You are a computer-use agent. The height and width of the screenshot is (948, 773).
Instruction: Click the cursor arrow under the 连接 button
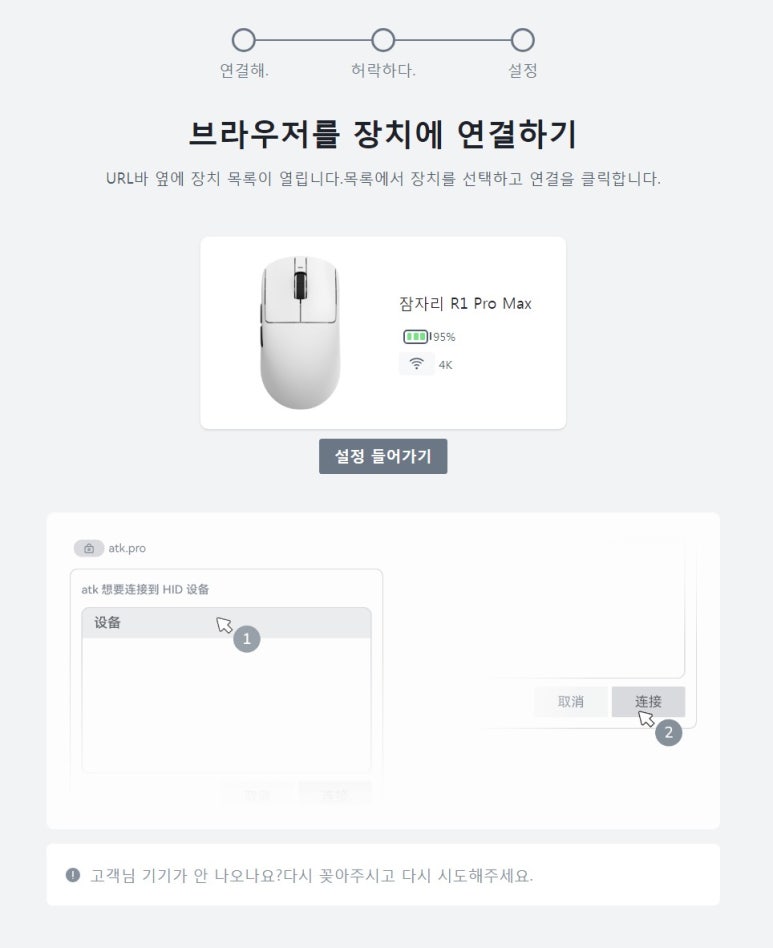click(645, 718)
